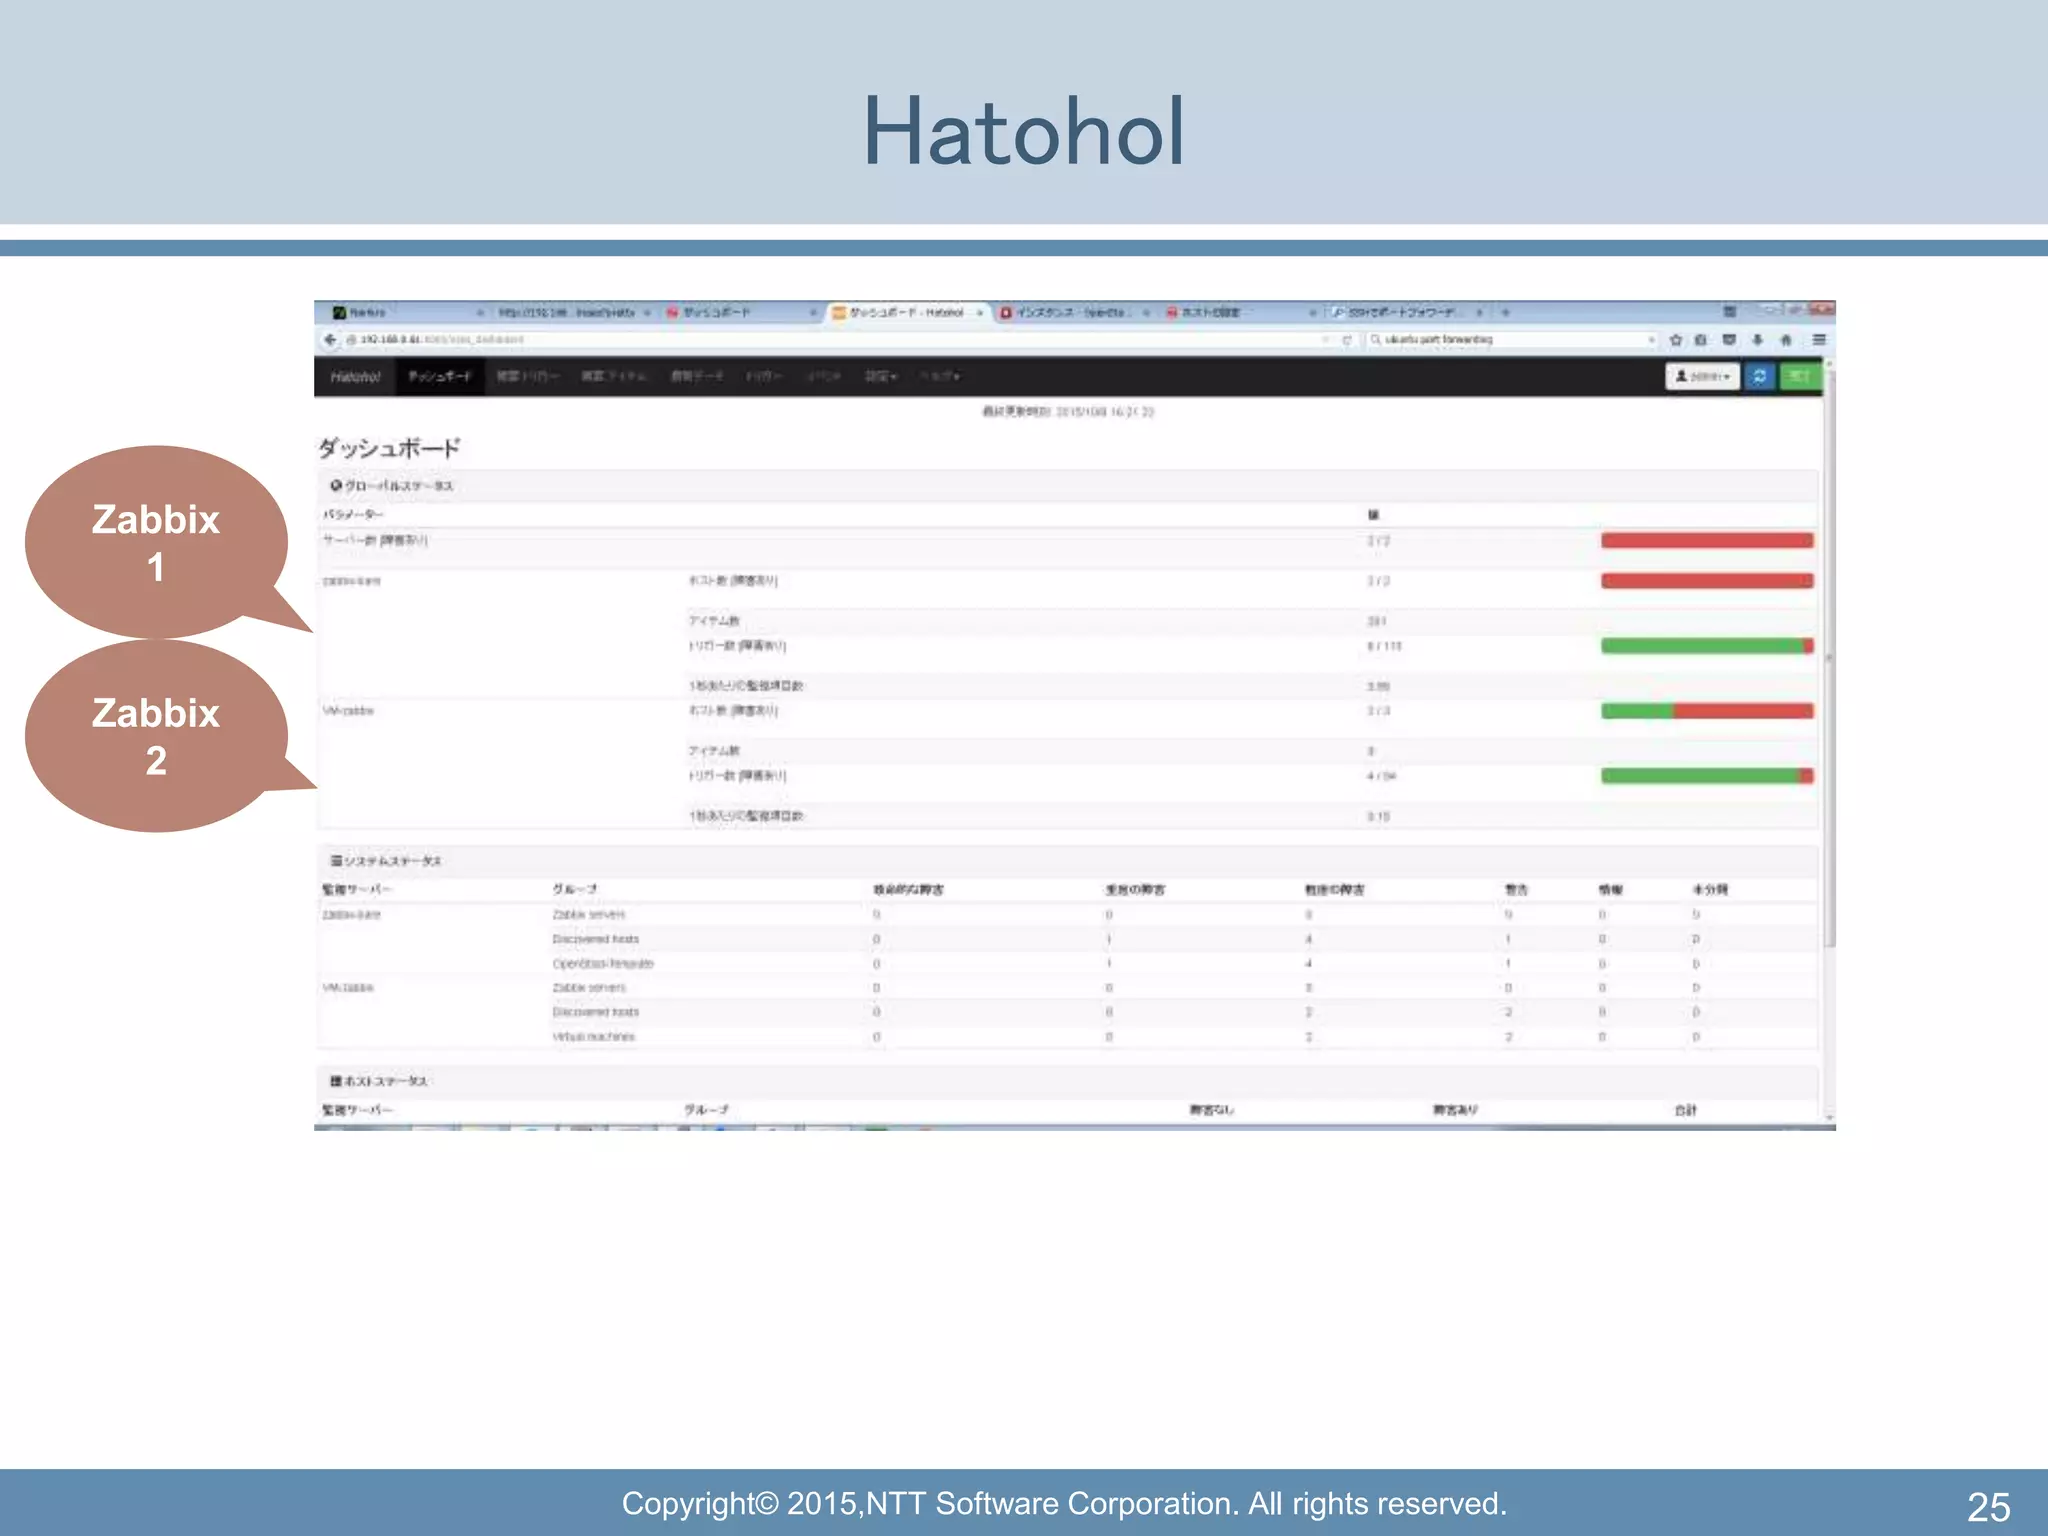Click the search magnifier icon in search box

(x=1376, y=340)
